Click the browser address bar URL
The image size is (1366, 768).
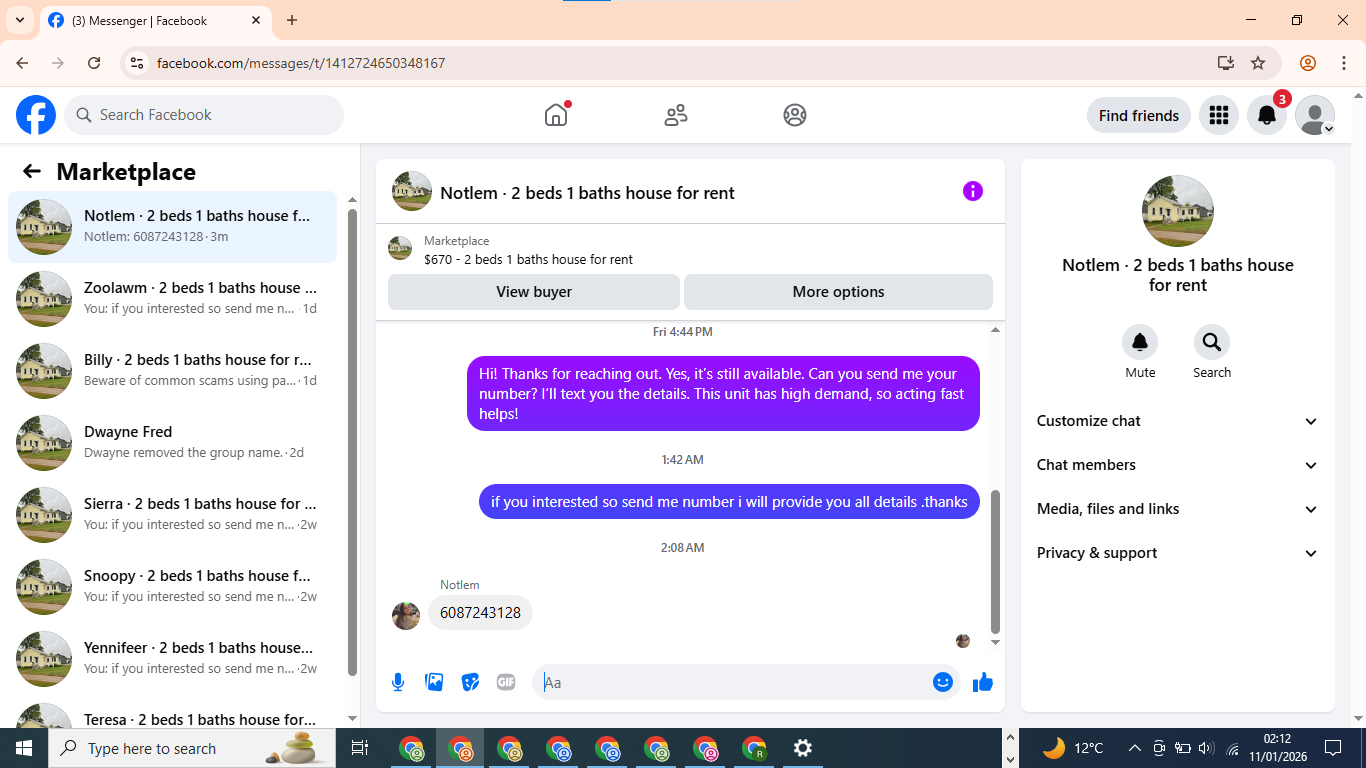pos(301,63)
